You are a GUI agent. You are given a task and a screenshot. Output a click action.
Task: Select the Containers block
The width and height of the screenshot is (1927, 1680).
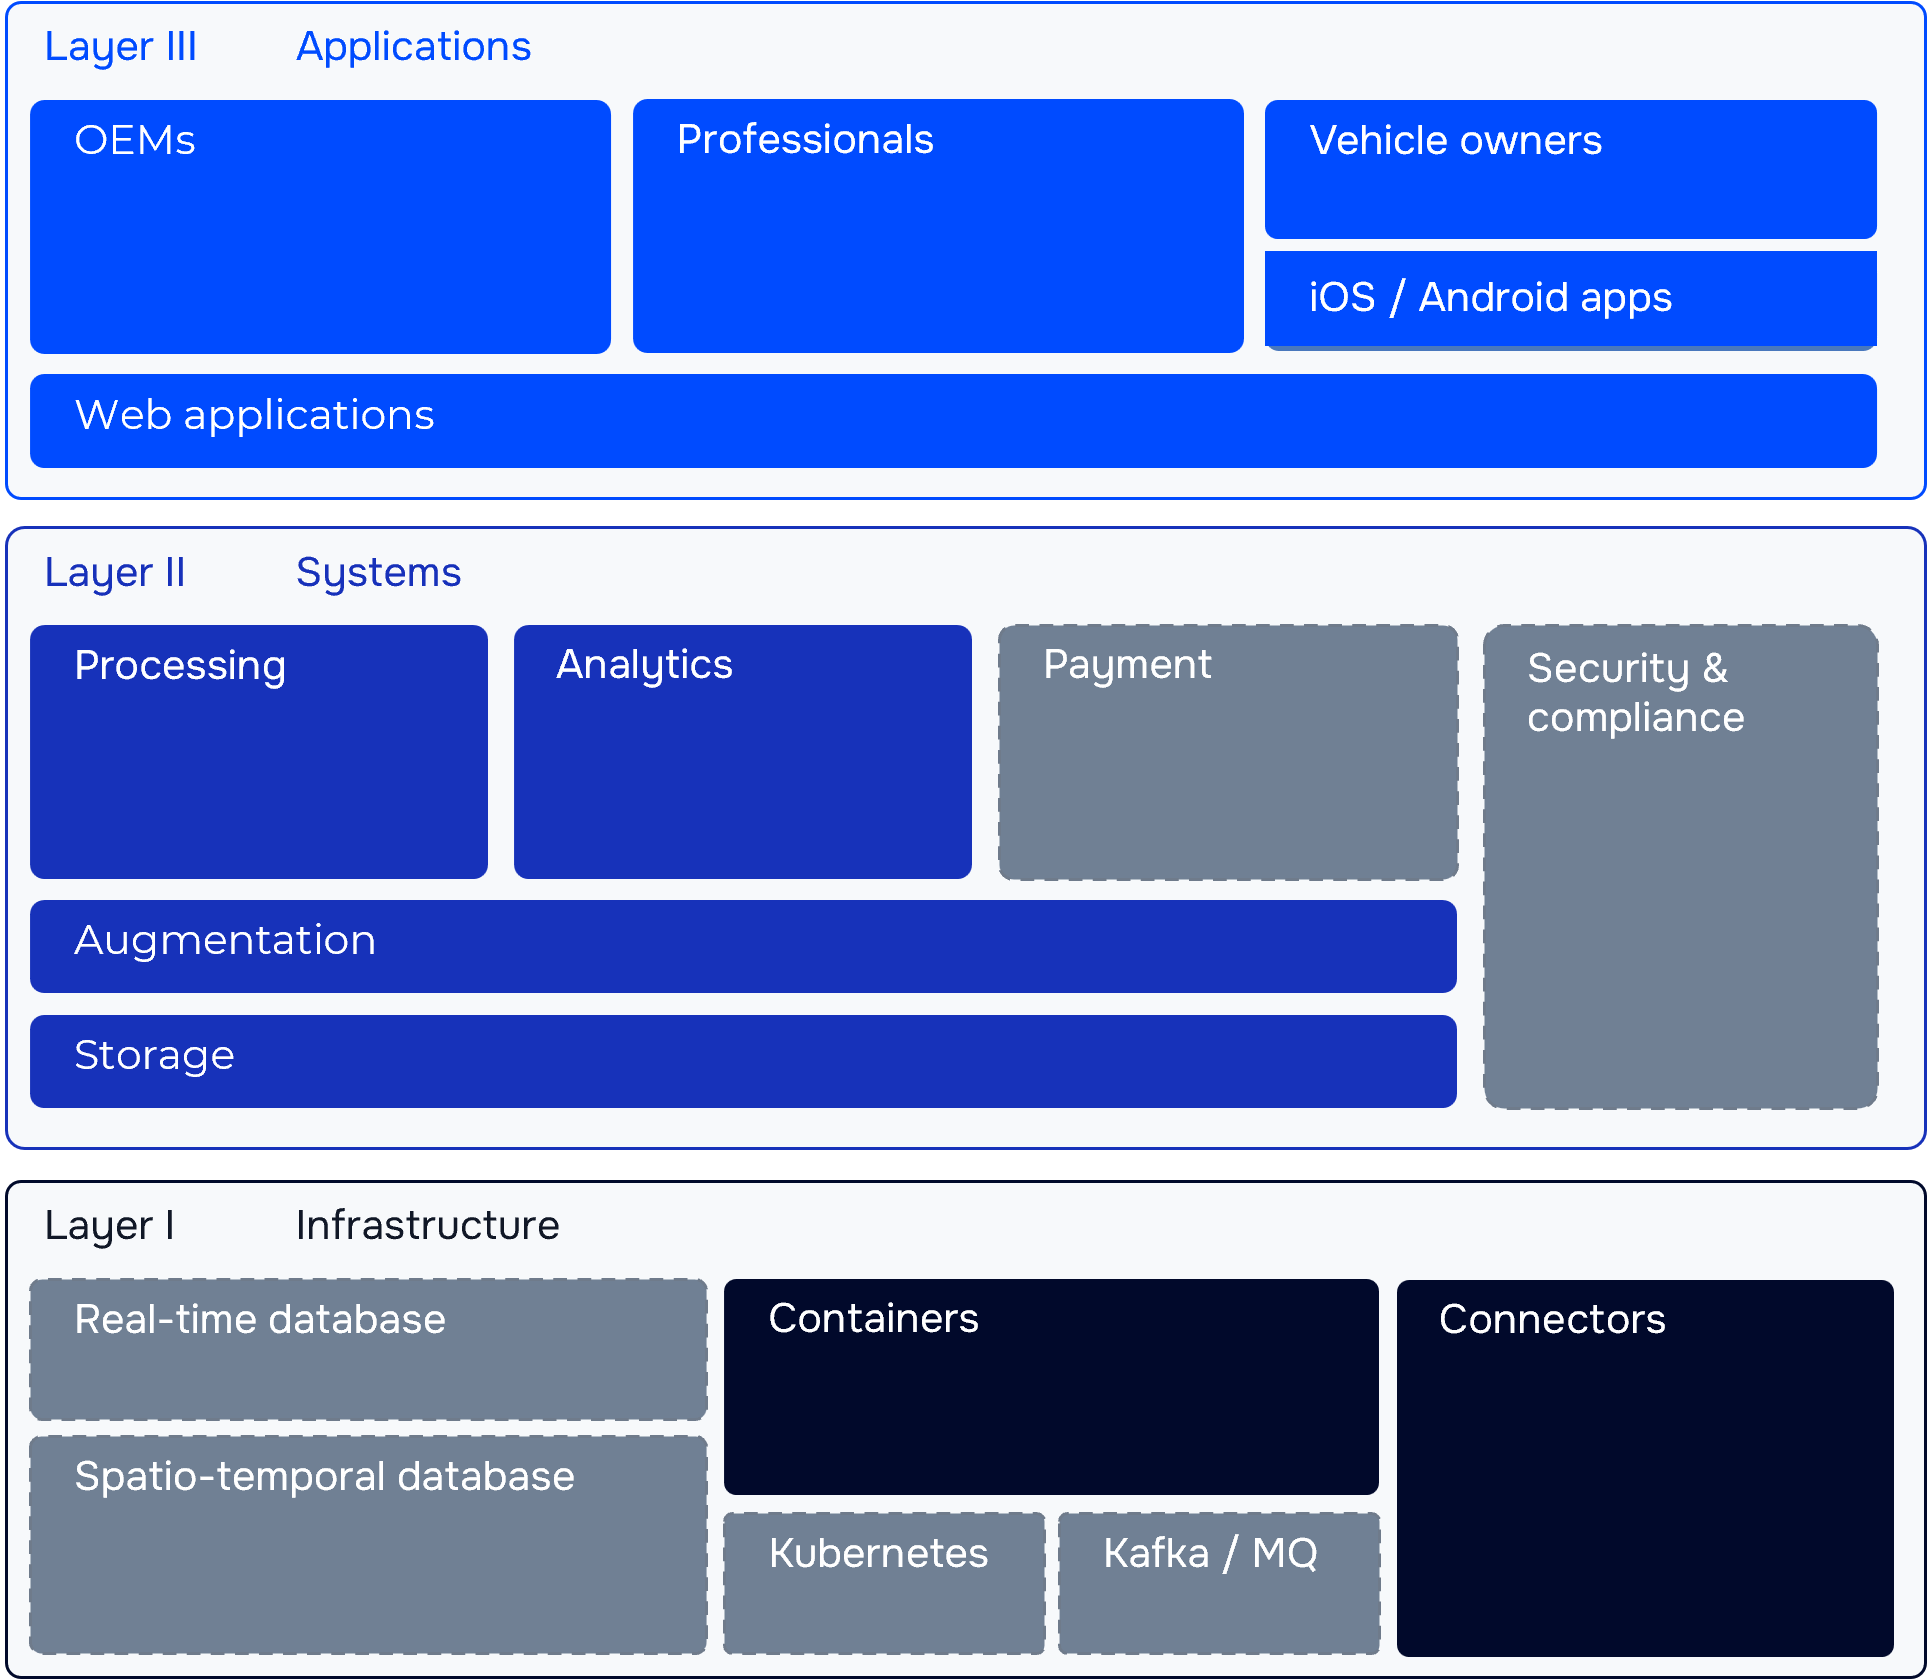click(x=1050, y=1386)
